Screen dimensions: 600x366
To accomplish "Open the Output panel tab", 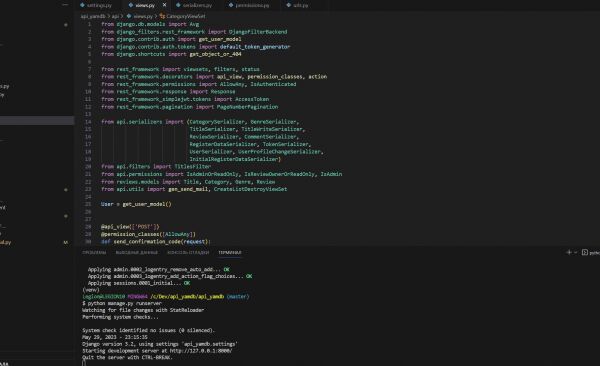I will coord(137,252).
